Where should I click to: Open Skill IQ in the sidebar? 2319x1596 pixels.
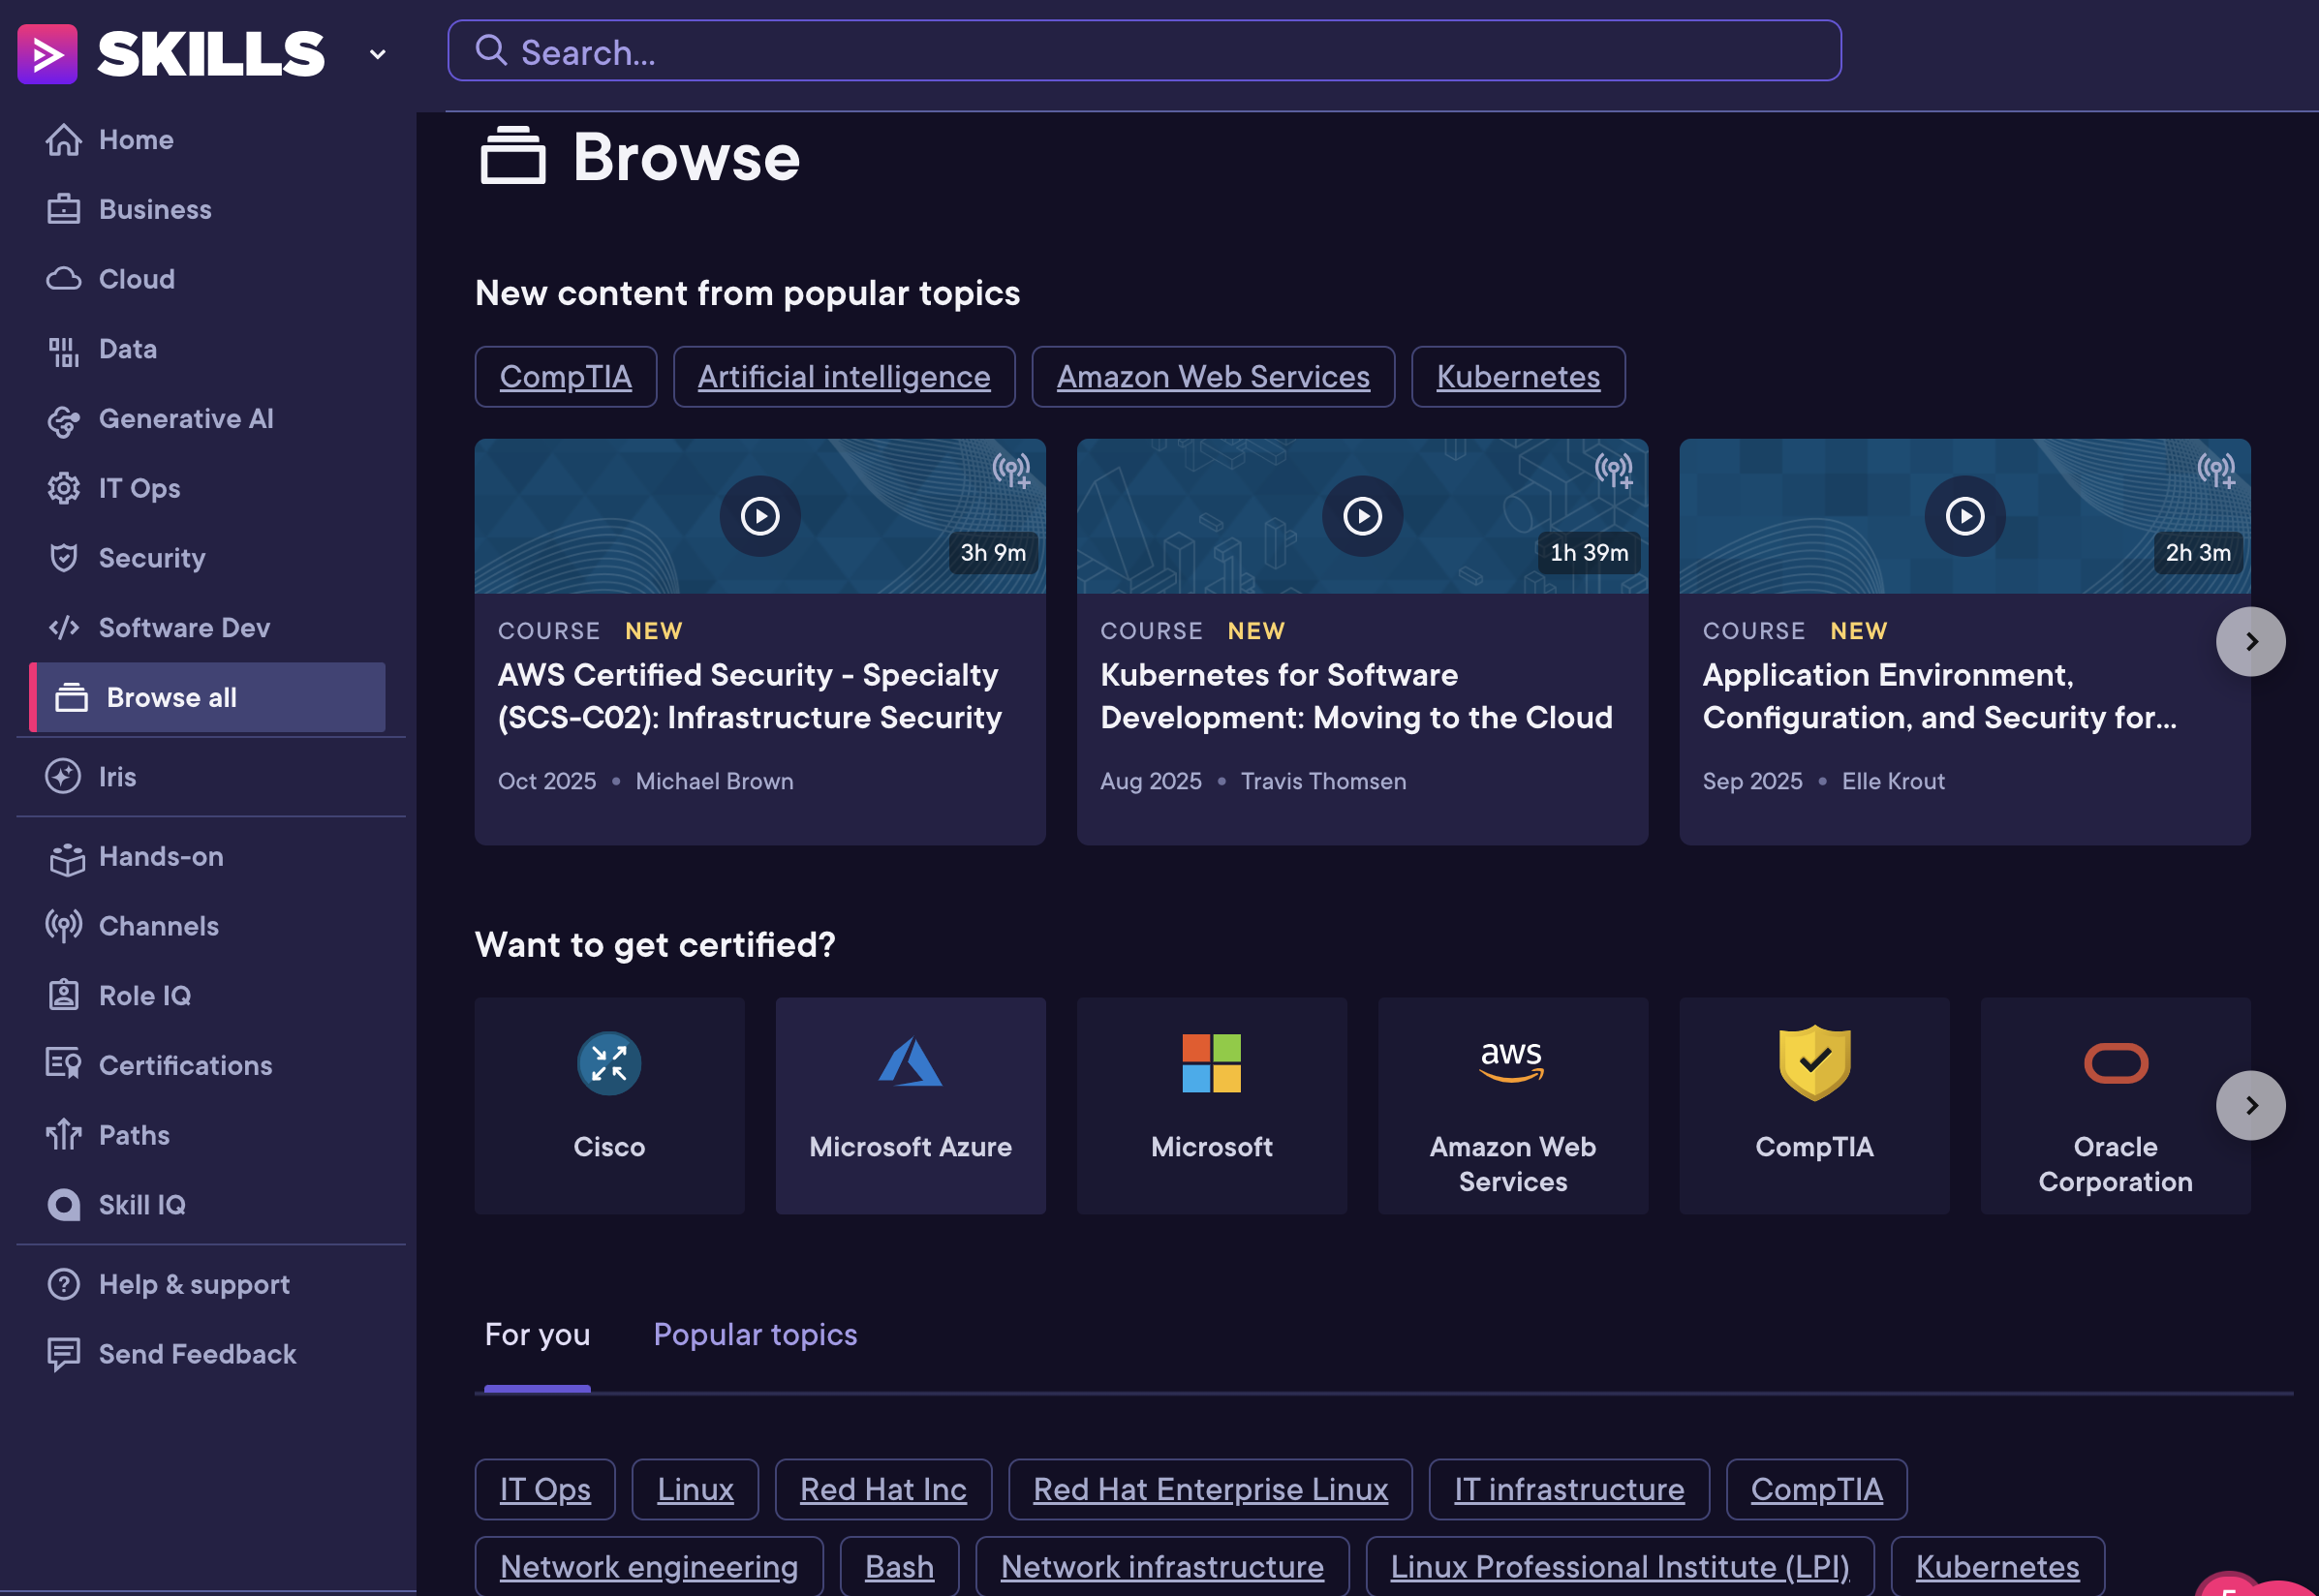141,1205
